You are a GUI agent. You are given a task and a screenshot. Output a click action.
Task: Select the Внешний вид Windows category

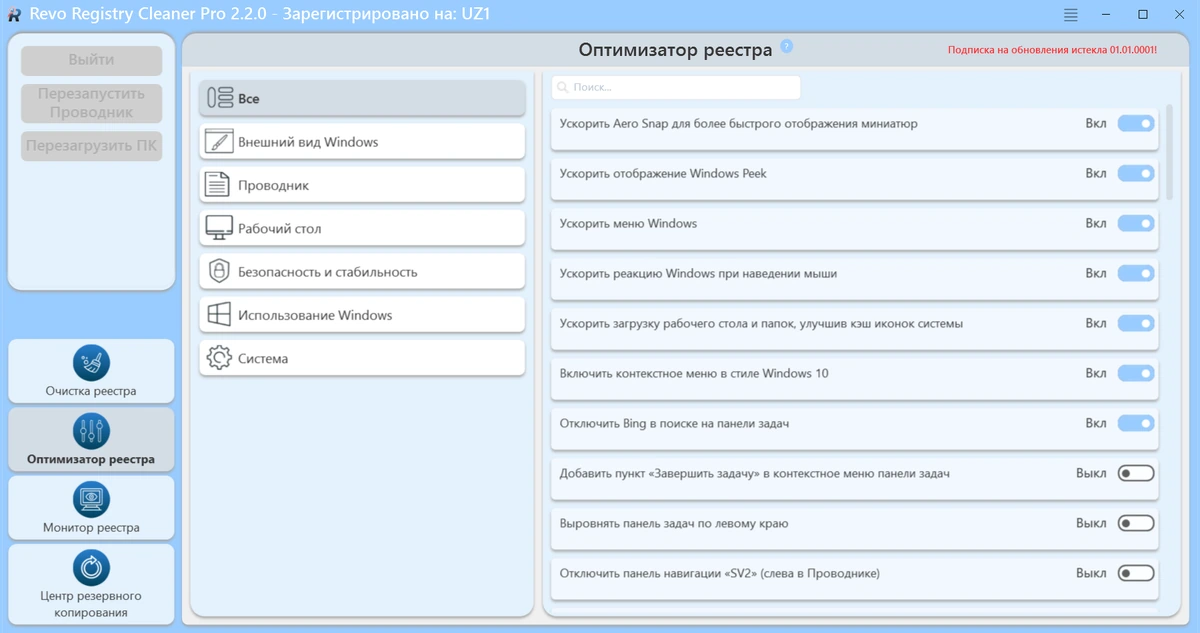[362, 141]
